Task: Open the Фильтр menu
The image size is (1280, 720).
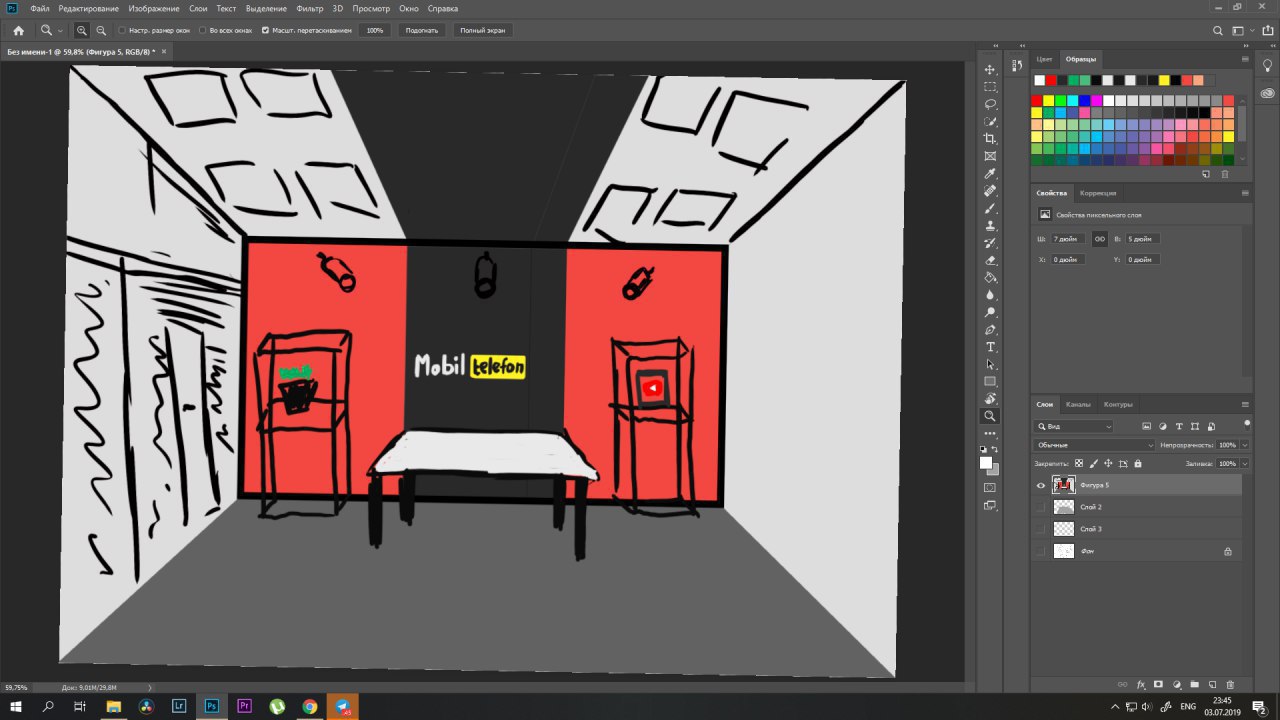Action: point(311,8)
